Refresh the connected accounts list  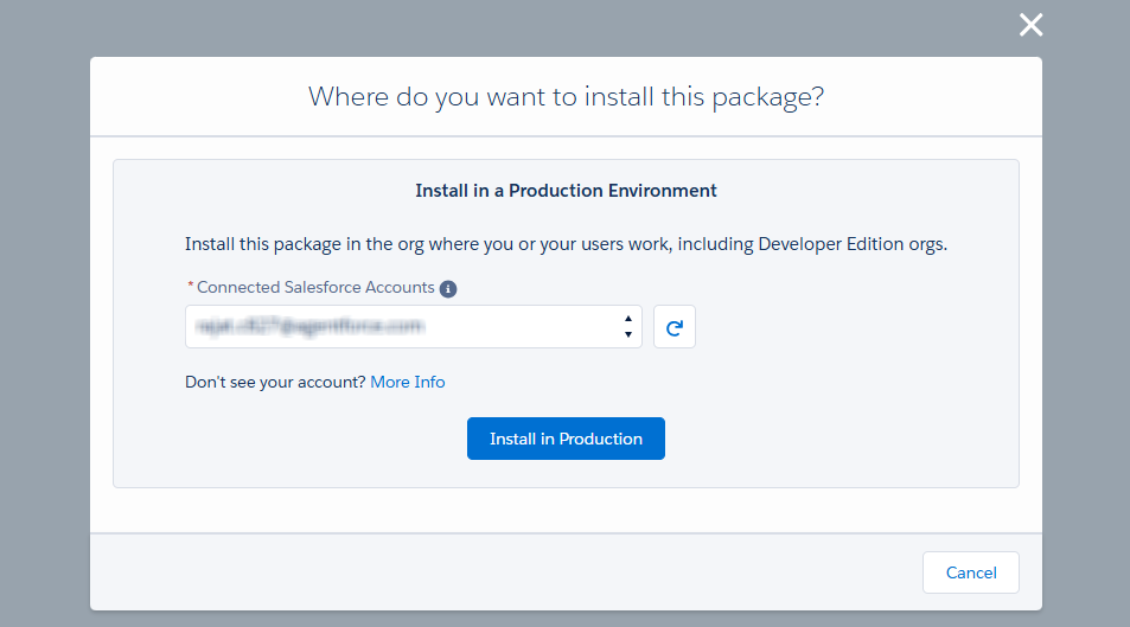click(x=674, y=327)
